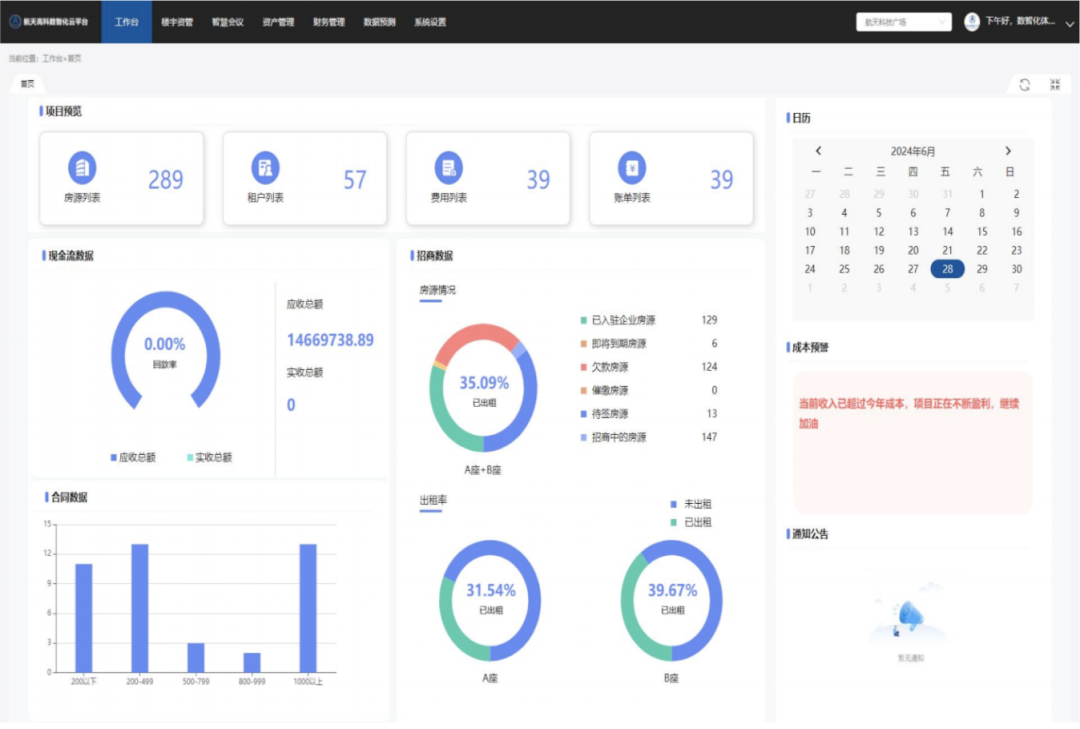1080x729 pixels.
Task: Click the 账单列表 yen bill icon
Action: pyautogui.click(x=631, y=167)
